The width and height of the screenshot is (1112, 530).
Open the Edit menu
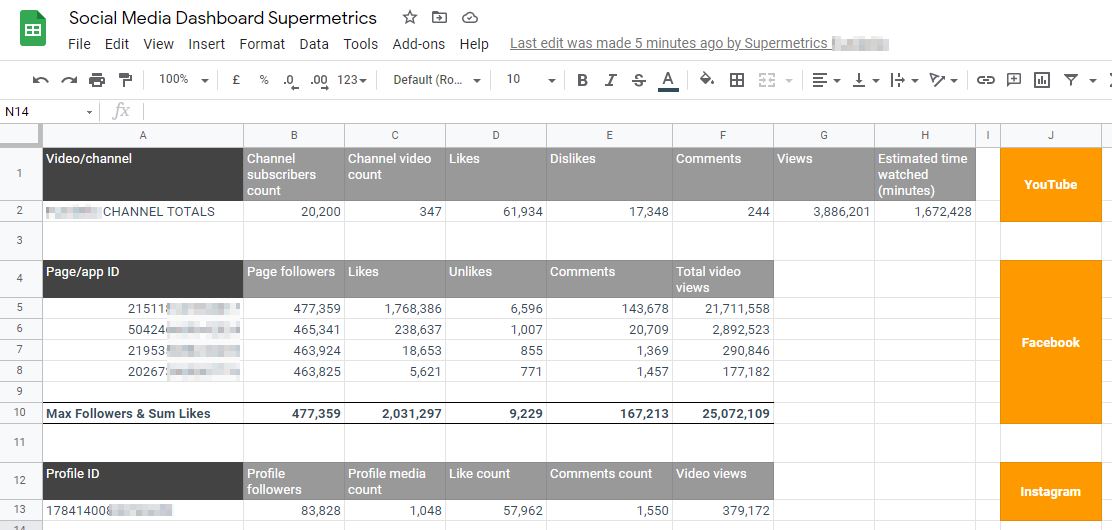(117, 44)
